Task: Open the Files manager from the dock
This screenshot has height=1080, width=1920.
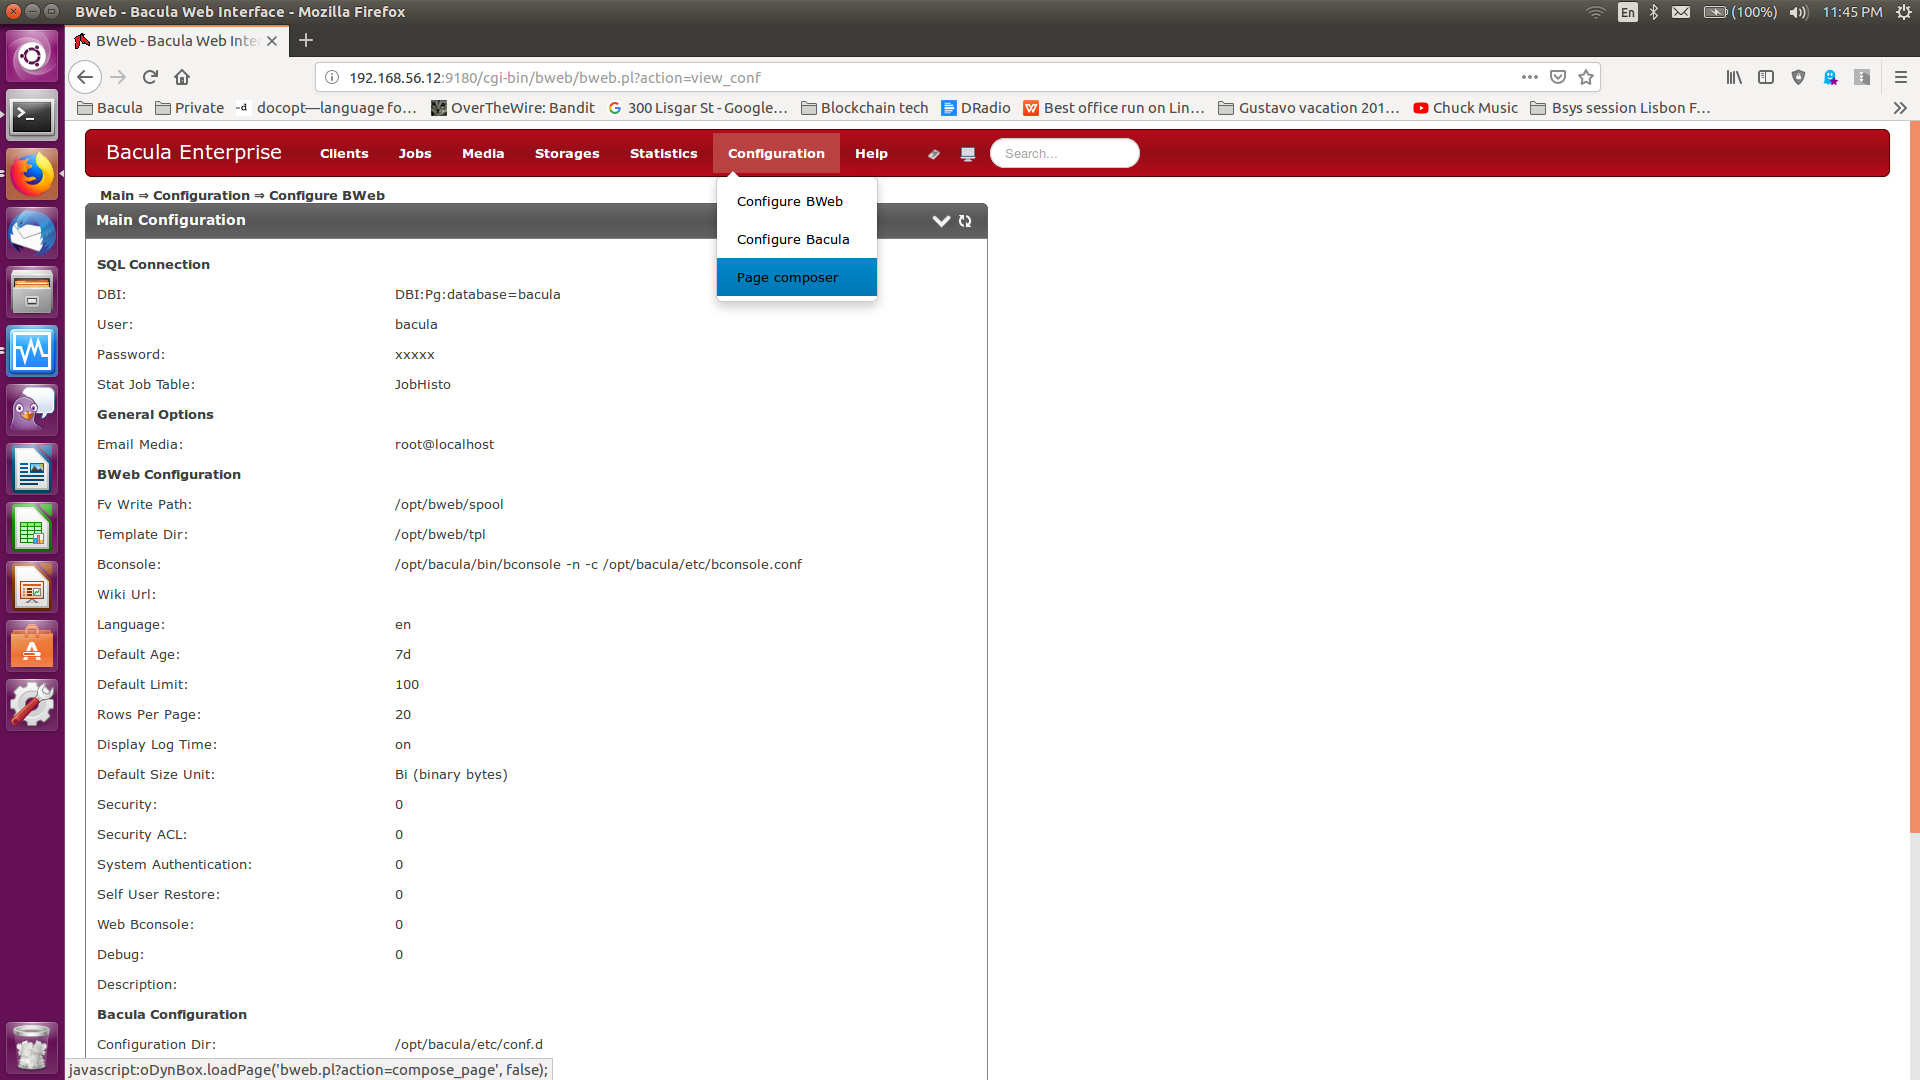Action: click(x=32, y=293)
